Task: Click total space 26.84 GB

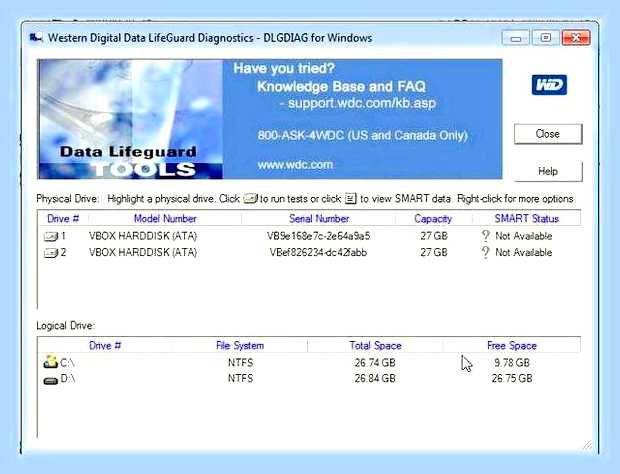Action: click(375, 378)
